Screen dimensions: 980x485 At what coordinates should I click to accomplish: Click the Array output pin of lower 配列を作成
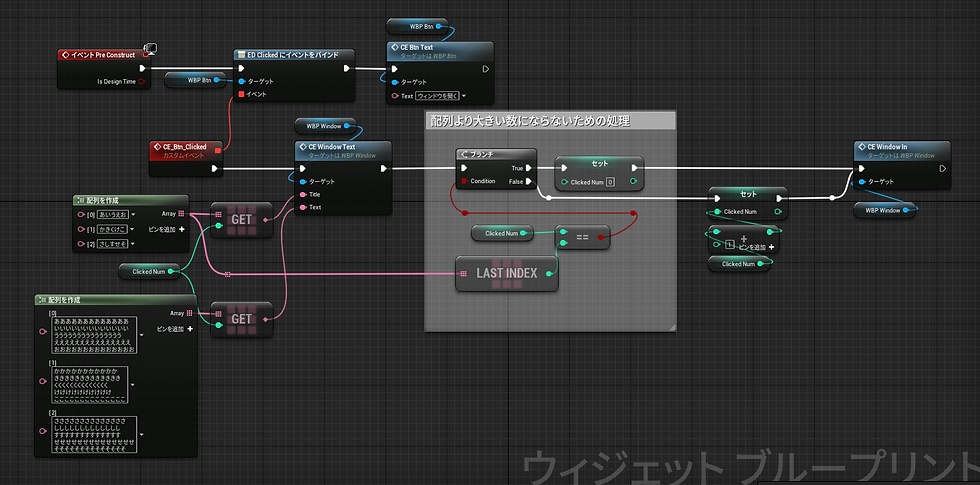(x=189, y=313)
